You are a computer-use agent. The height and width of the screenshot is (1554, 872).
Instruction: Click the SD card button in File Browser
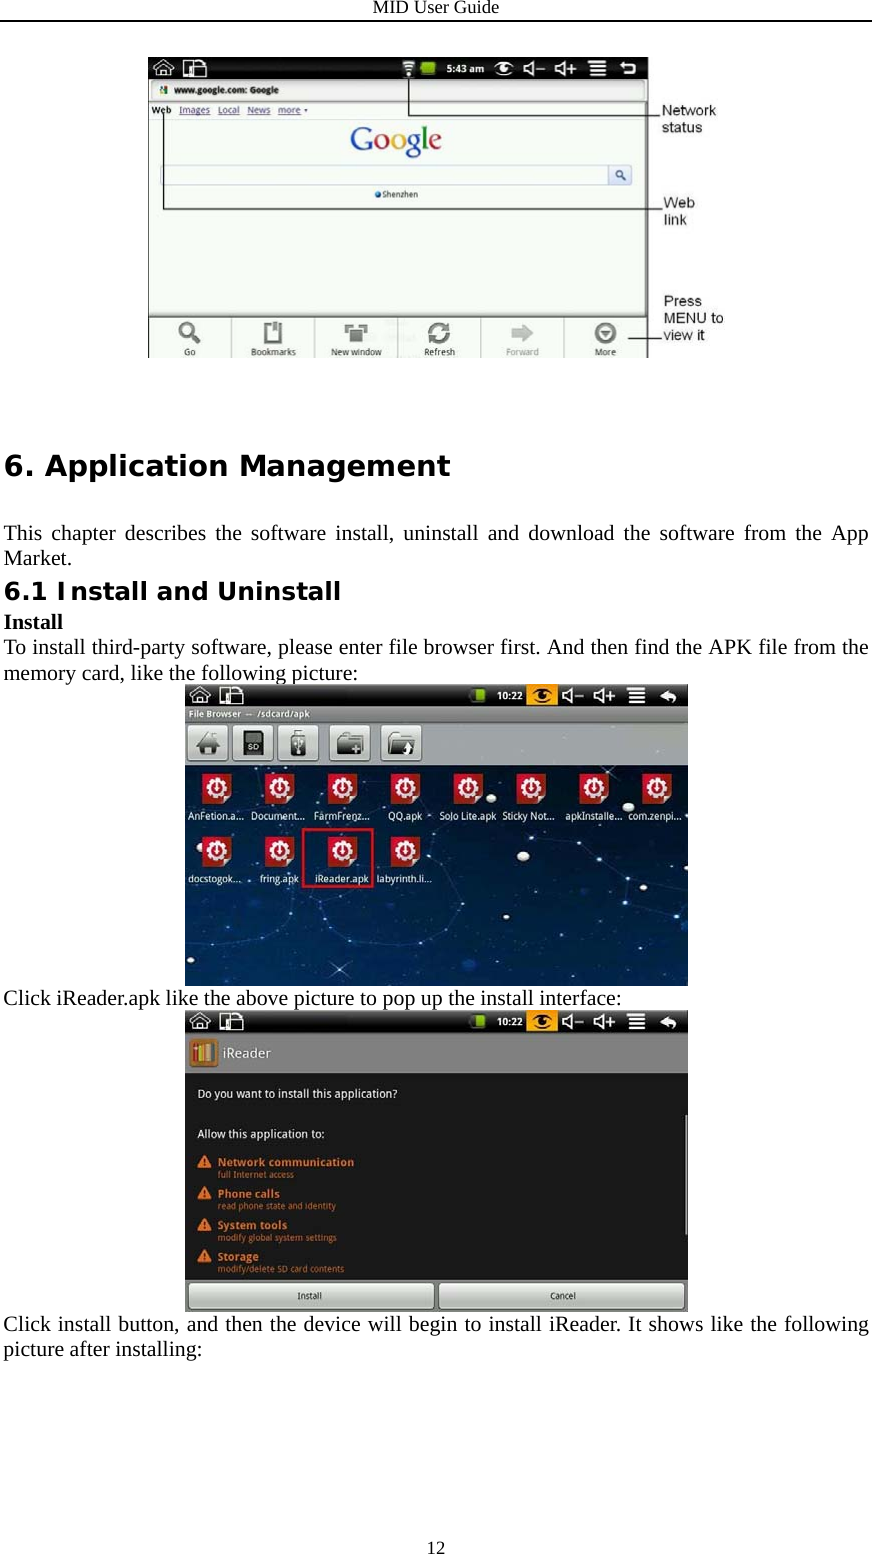click(x=253, y=743)
